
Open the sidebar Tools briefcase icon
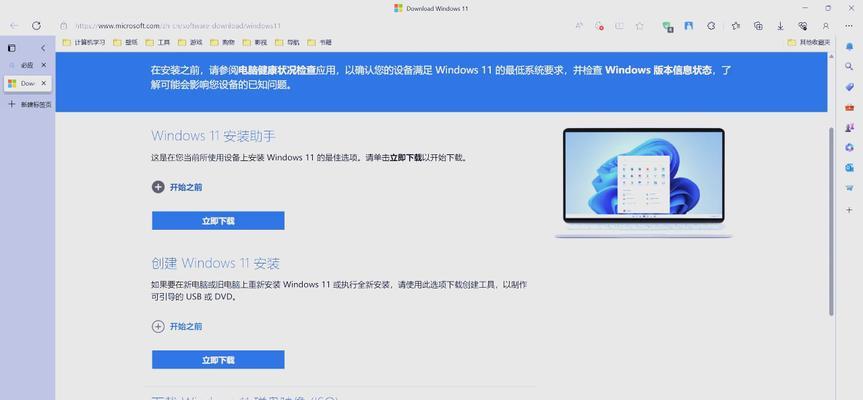coord(849,107)
